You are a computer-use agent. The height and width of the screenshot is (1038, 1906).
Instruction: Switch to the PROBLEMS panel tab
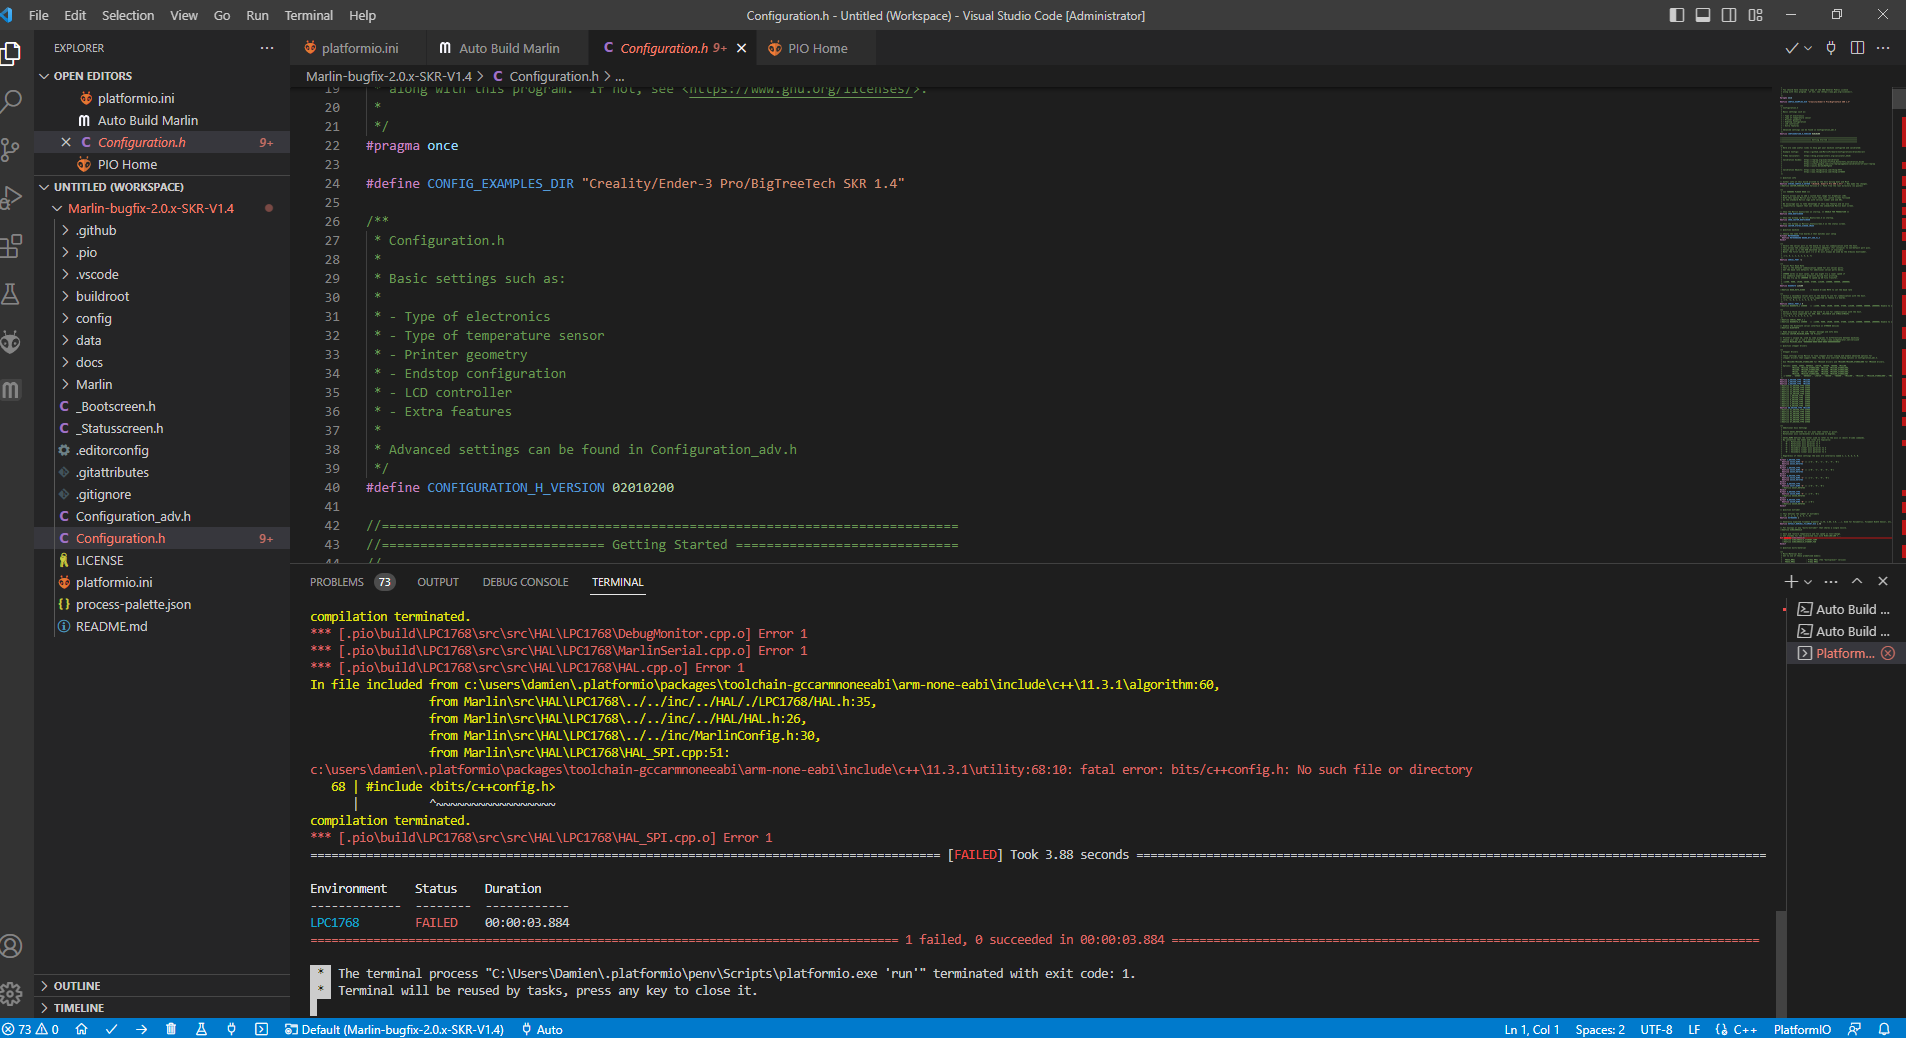(337, 582)
